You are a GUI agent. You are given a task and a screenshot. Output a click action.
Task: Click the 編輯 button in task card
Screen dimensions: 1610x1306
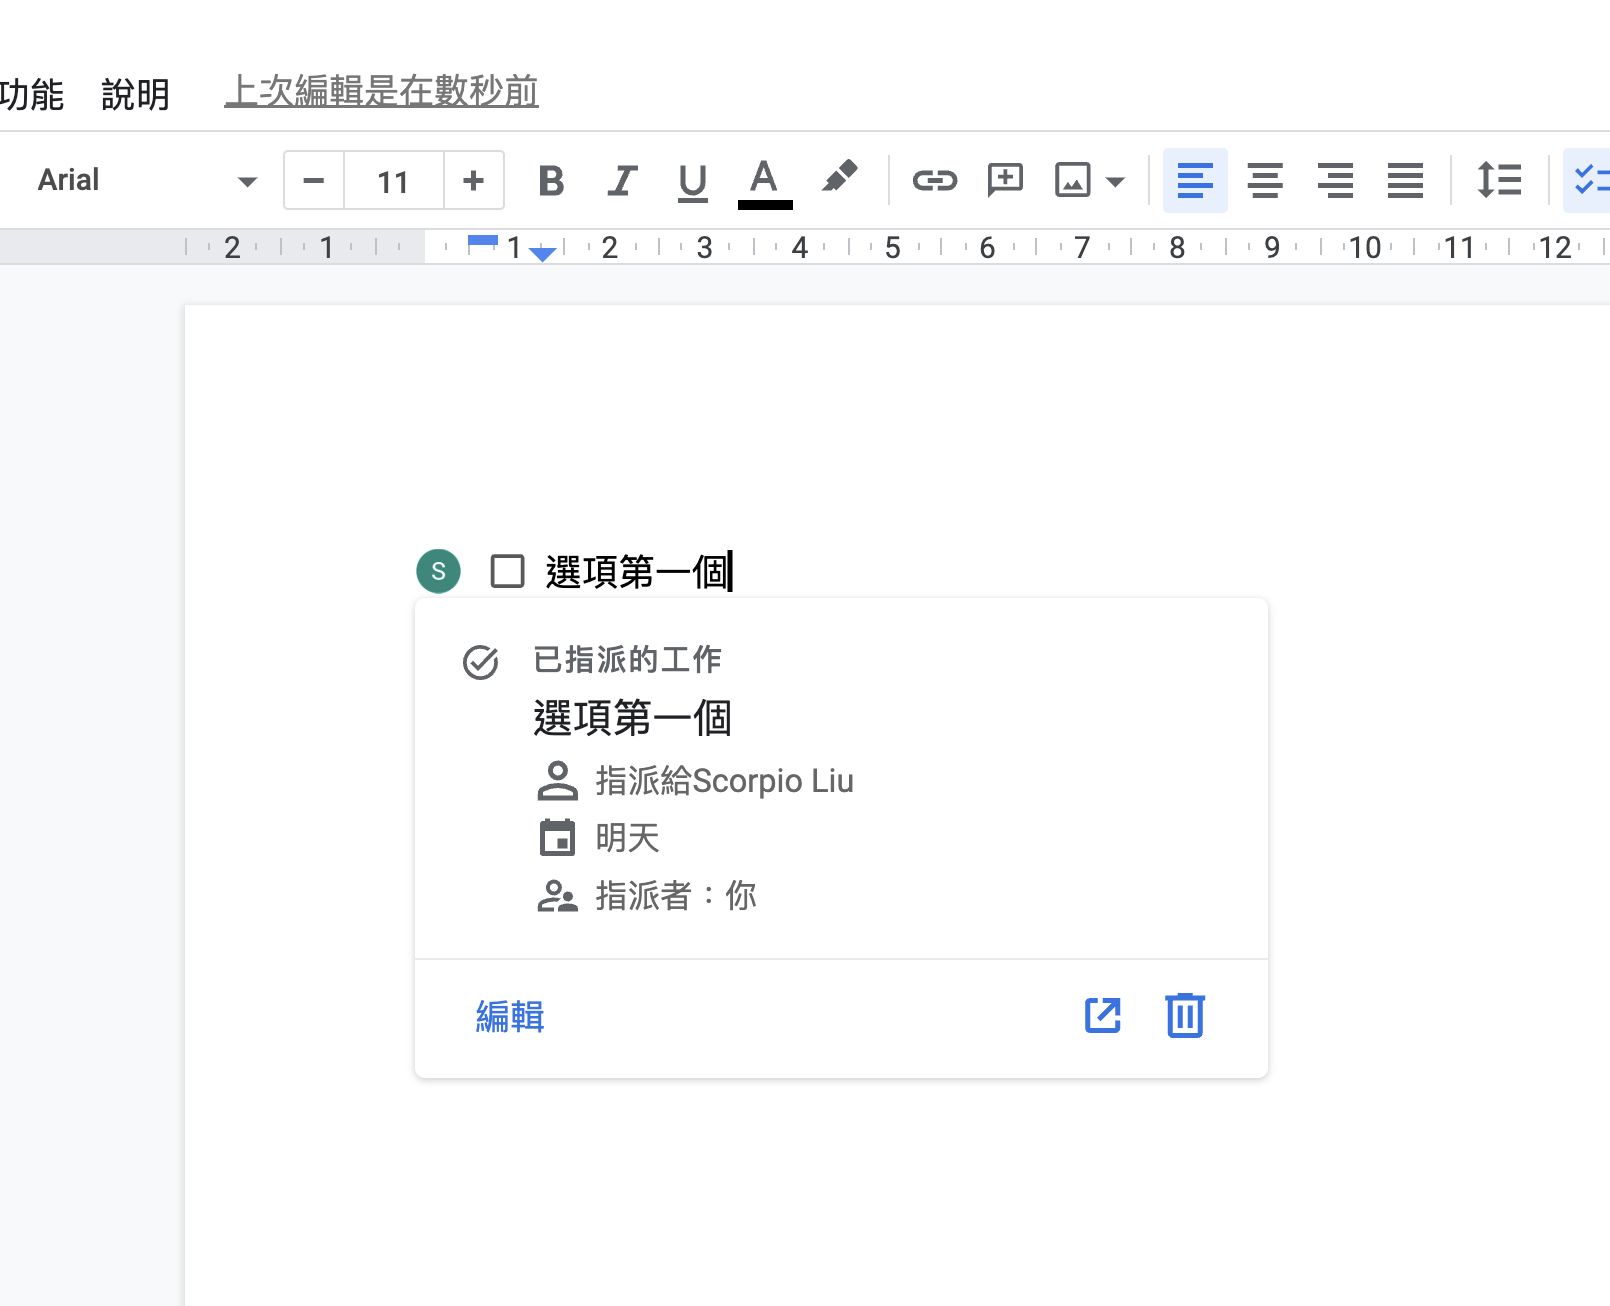coord(510,1016)
